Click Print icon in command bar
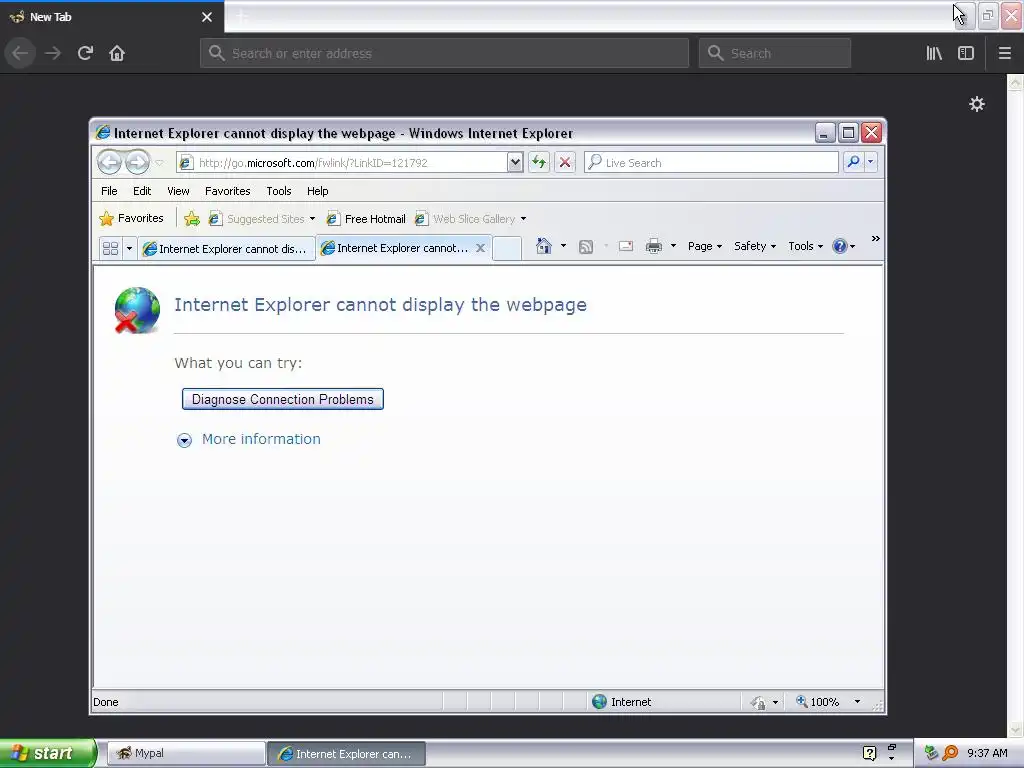1024x768 pixels. (654, 246)
